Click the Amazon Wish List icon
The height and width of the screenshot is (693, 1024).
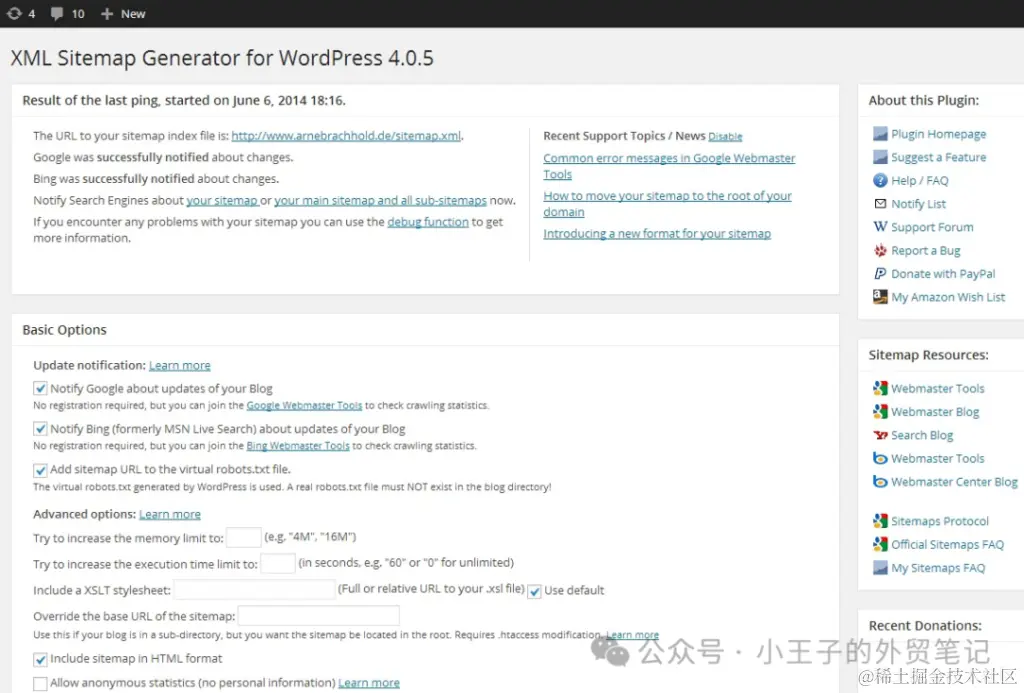(880, 297)
